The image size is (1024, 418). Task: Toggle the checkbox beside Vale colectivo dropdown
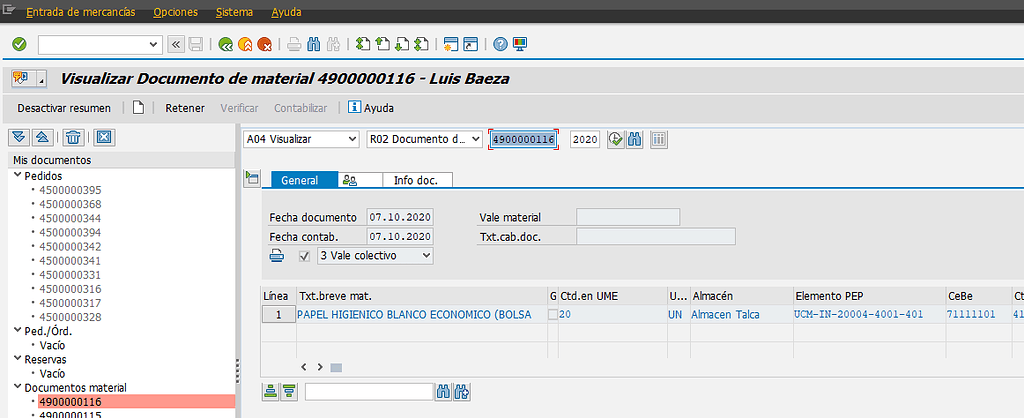pyautogui.click(x=305, y=256)
